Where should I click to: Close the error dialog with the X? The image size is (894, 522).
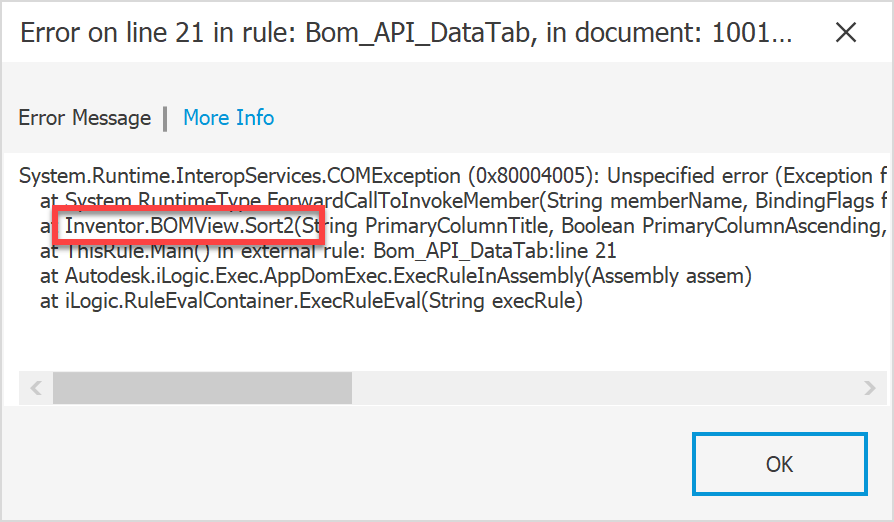tap(845, 32)
